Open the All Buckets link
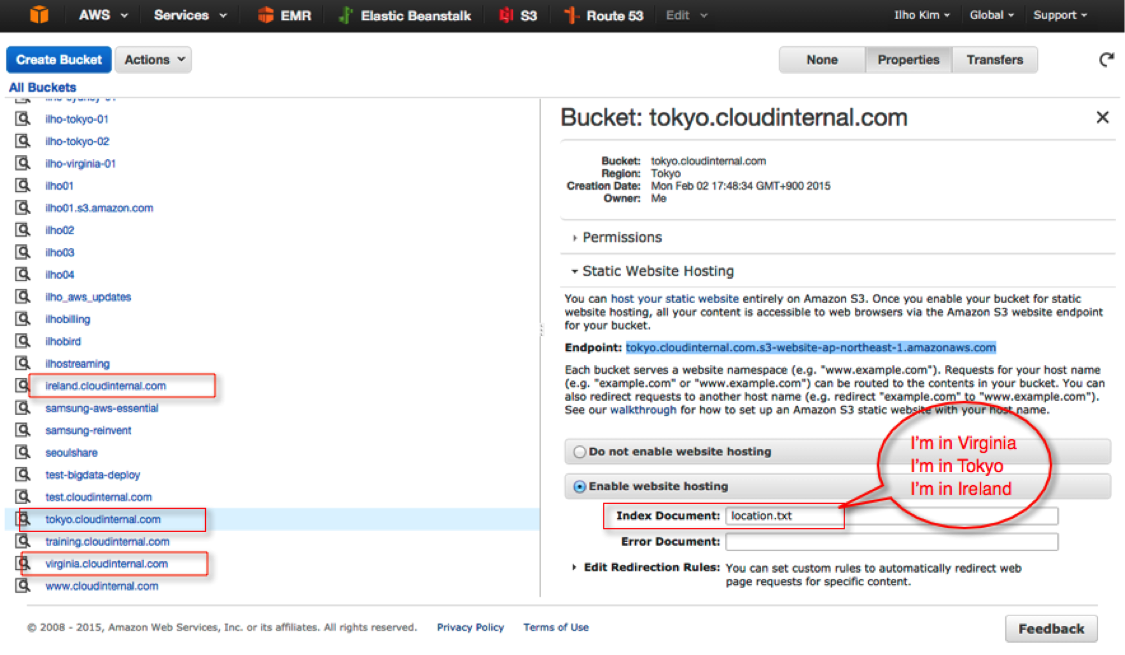 [42, 88]
